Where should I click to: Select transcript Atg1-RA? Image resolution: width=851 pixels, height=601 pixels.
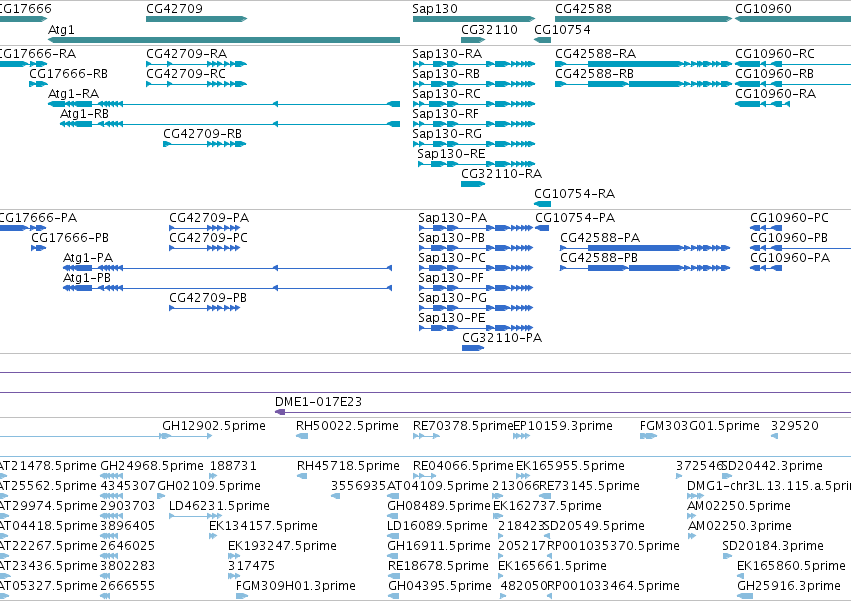click(224, 104)
